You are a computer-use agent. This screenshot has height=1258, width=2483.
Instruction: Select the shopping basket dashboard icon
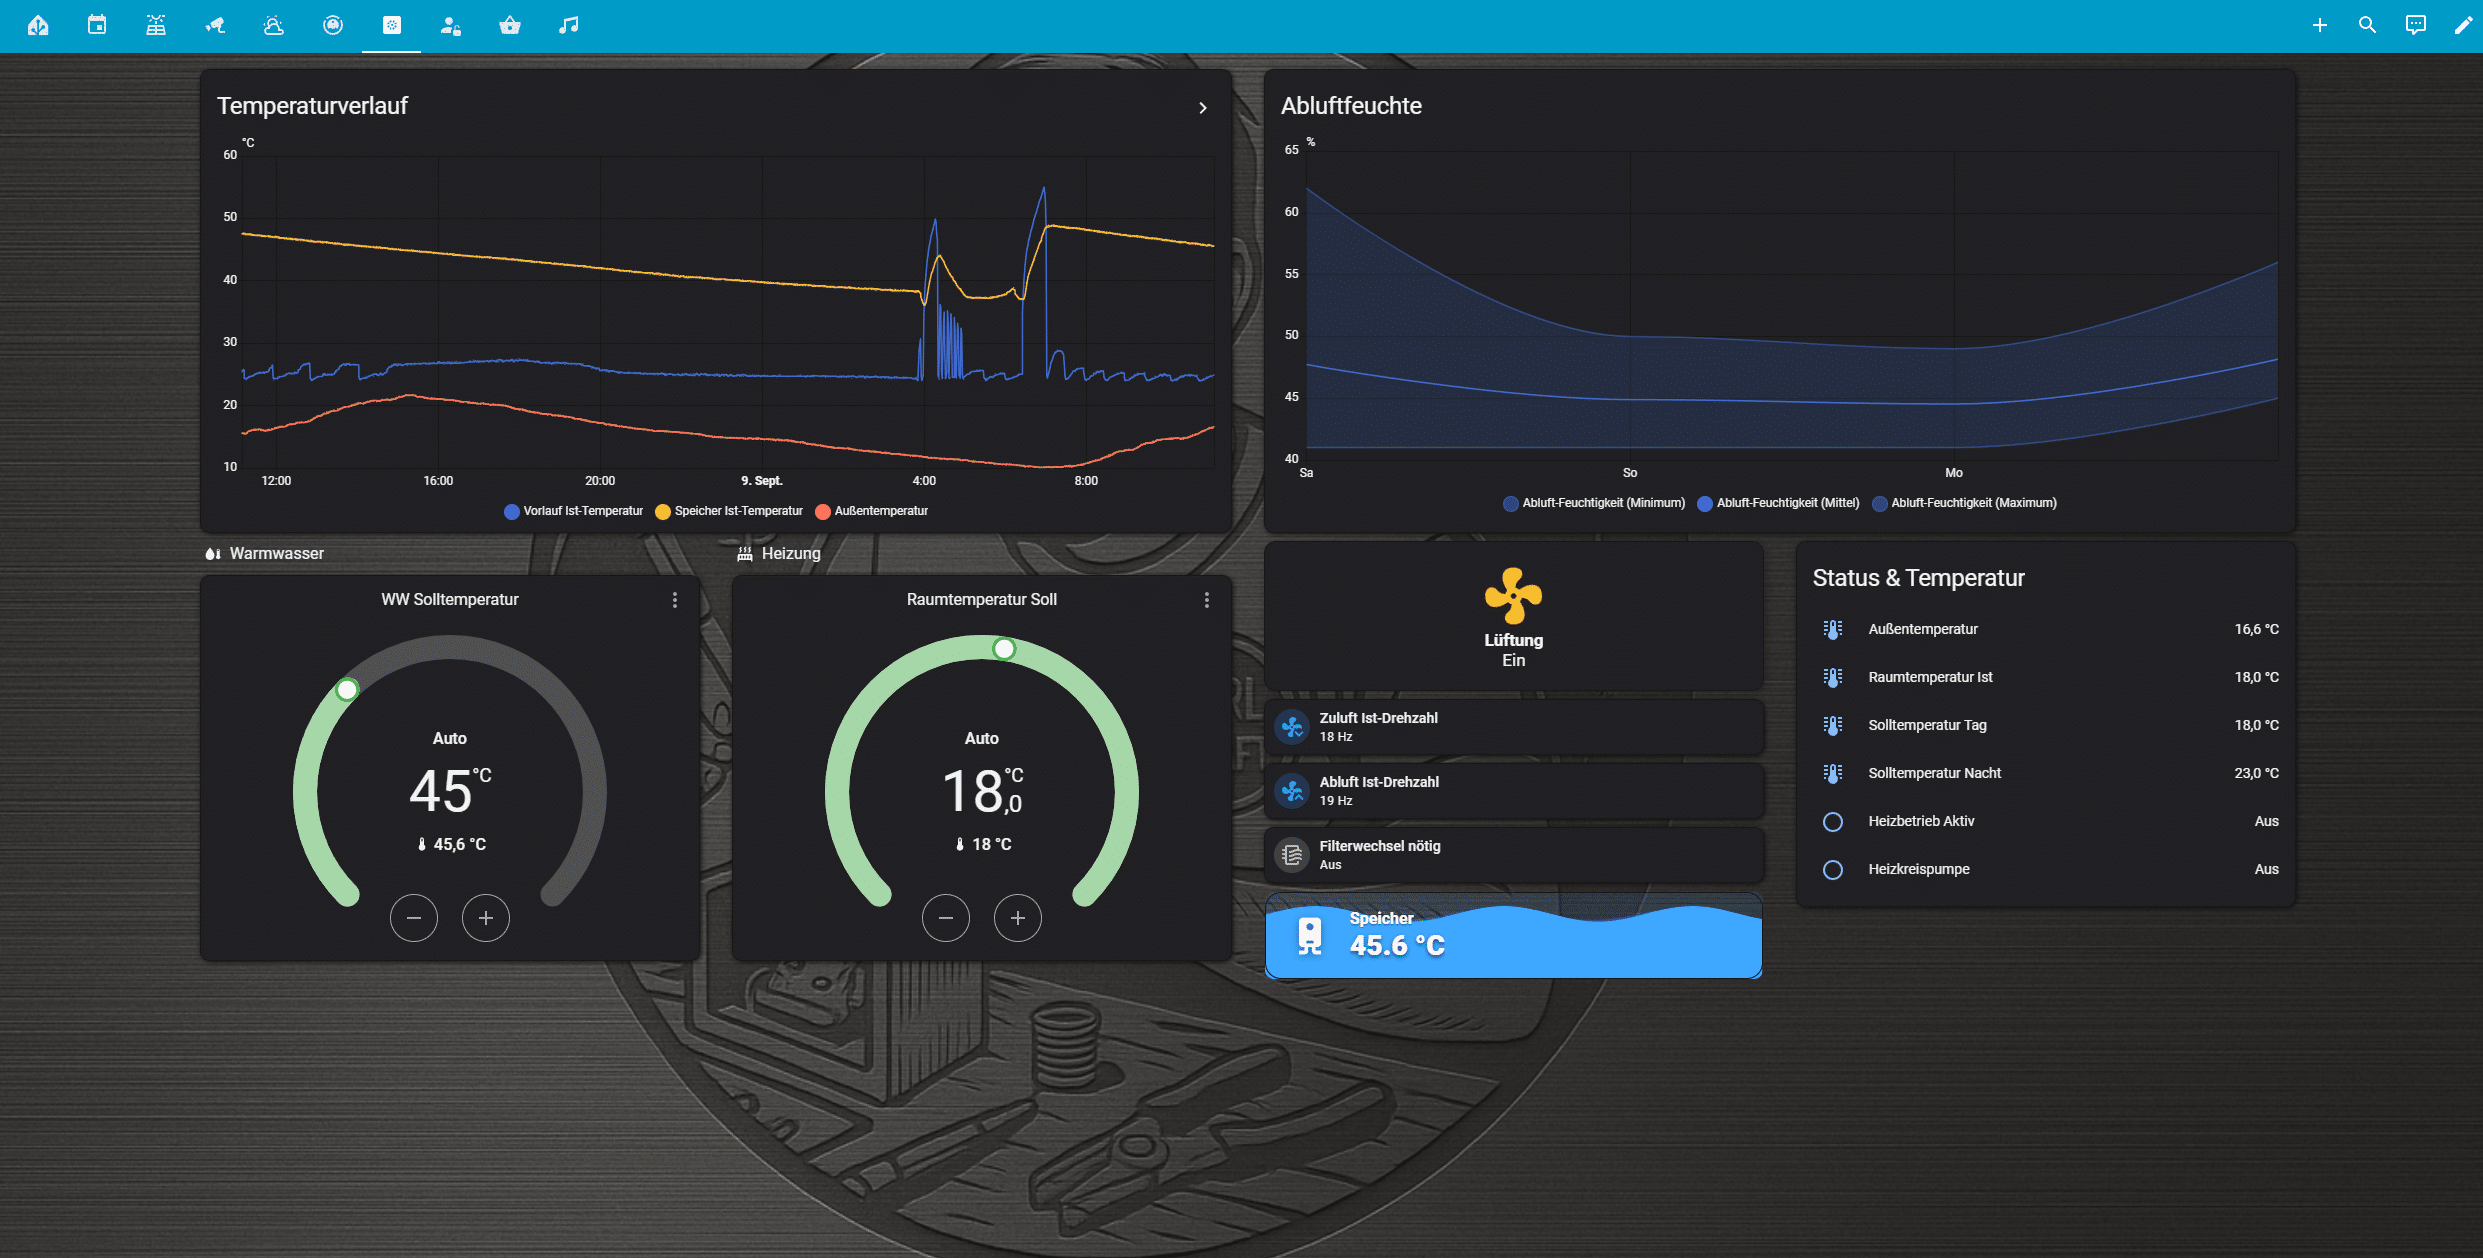[510, 25]
